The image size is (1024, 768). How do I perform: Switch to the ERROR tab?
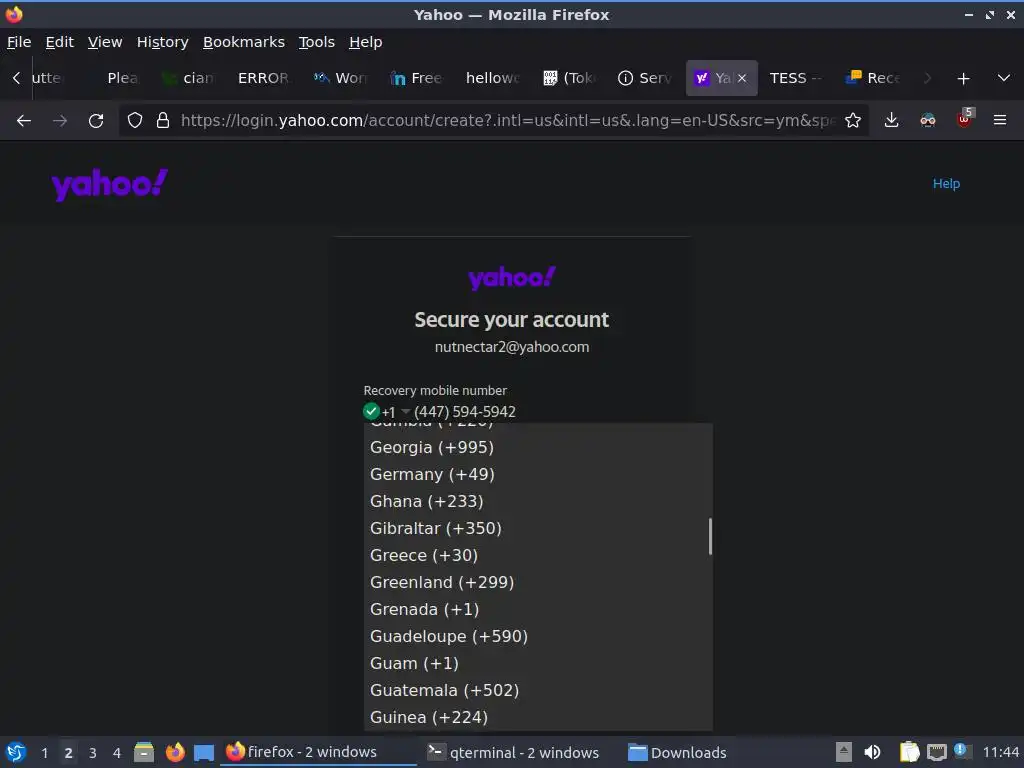[263, 78]
